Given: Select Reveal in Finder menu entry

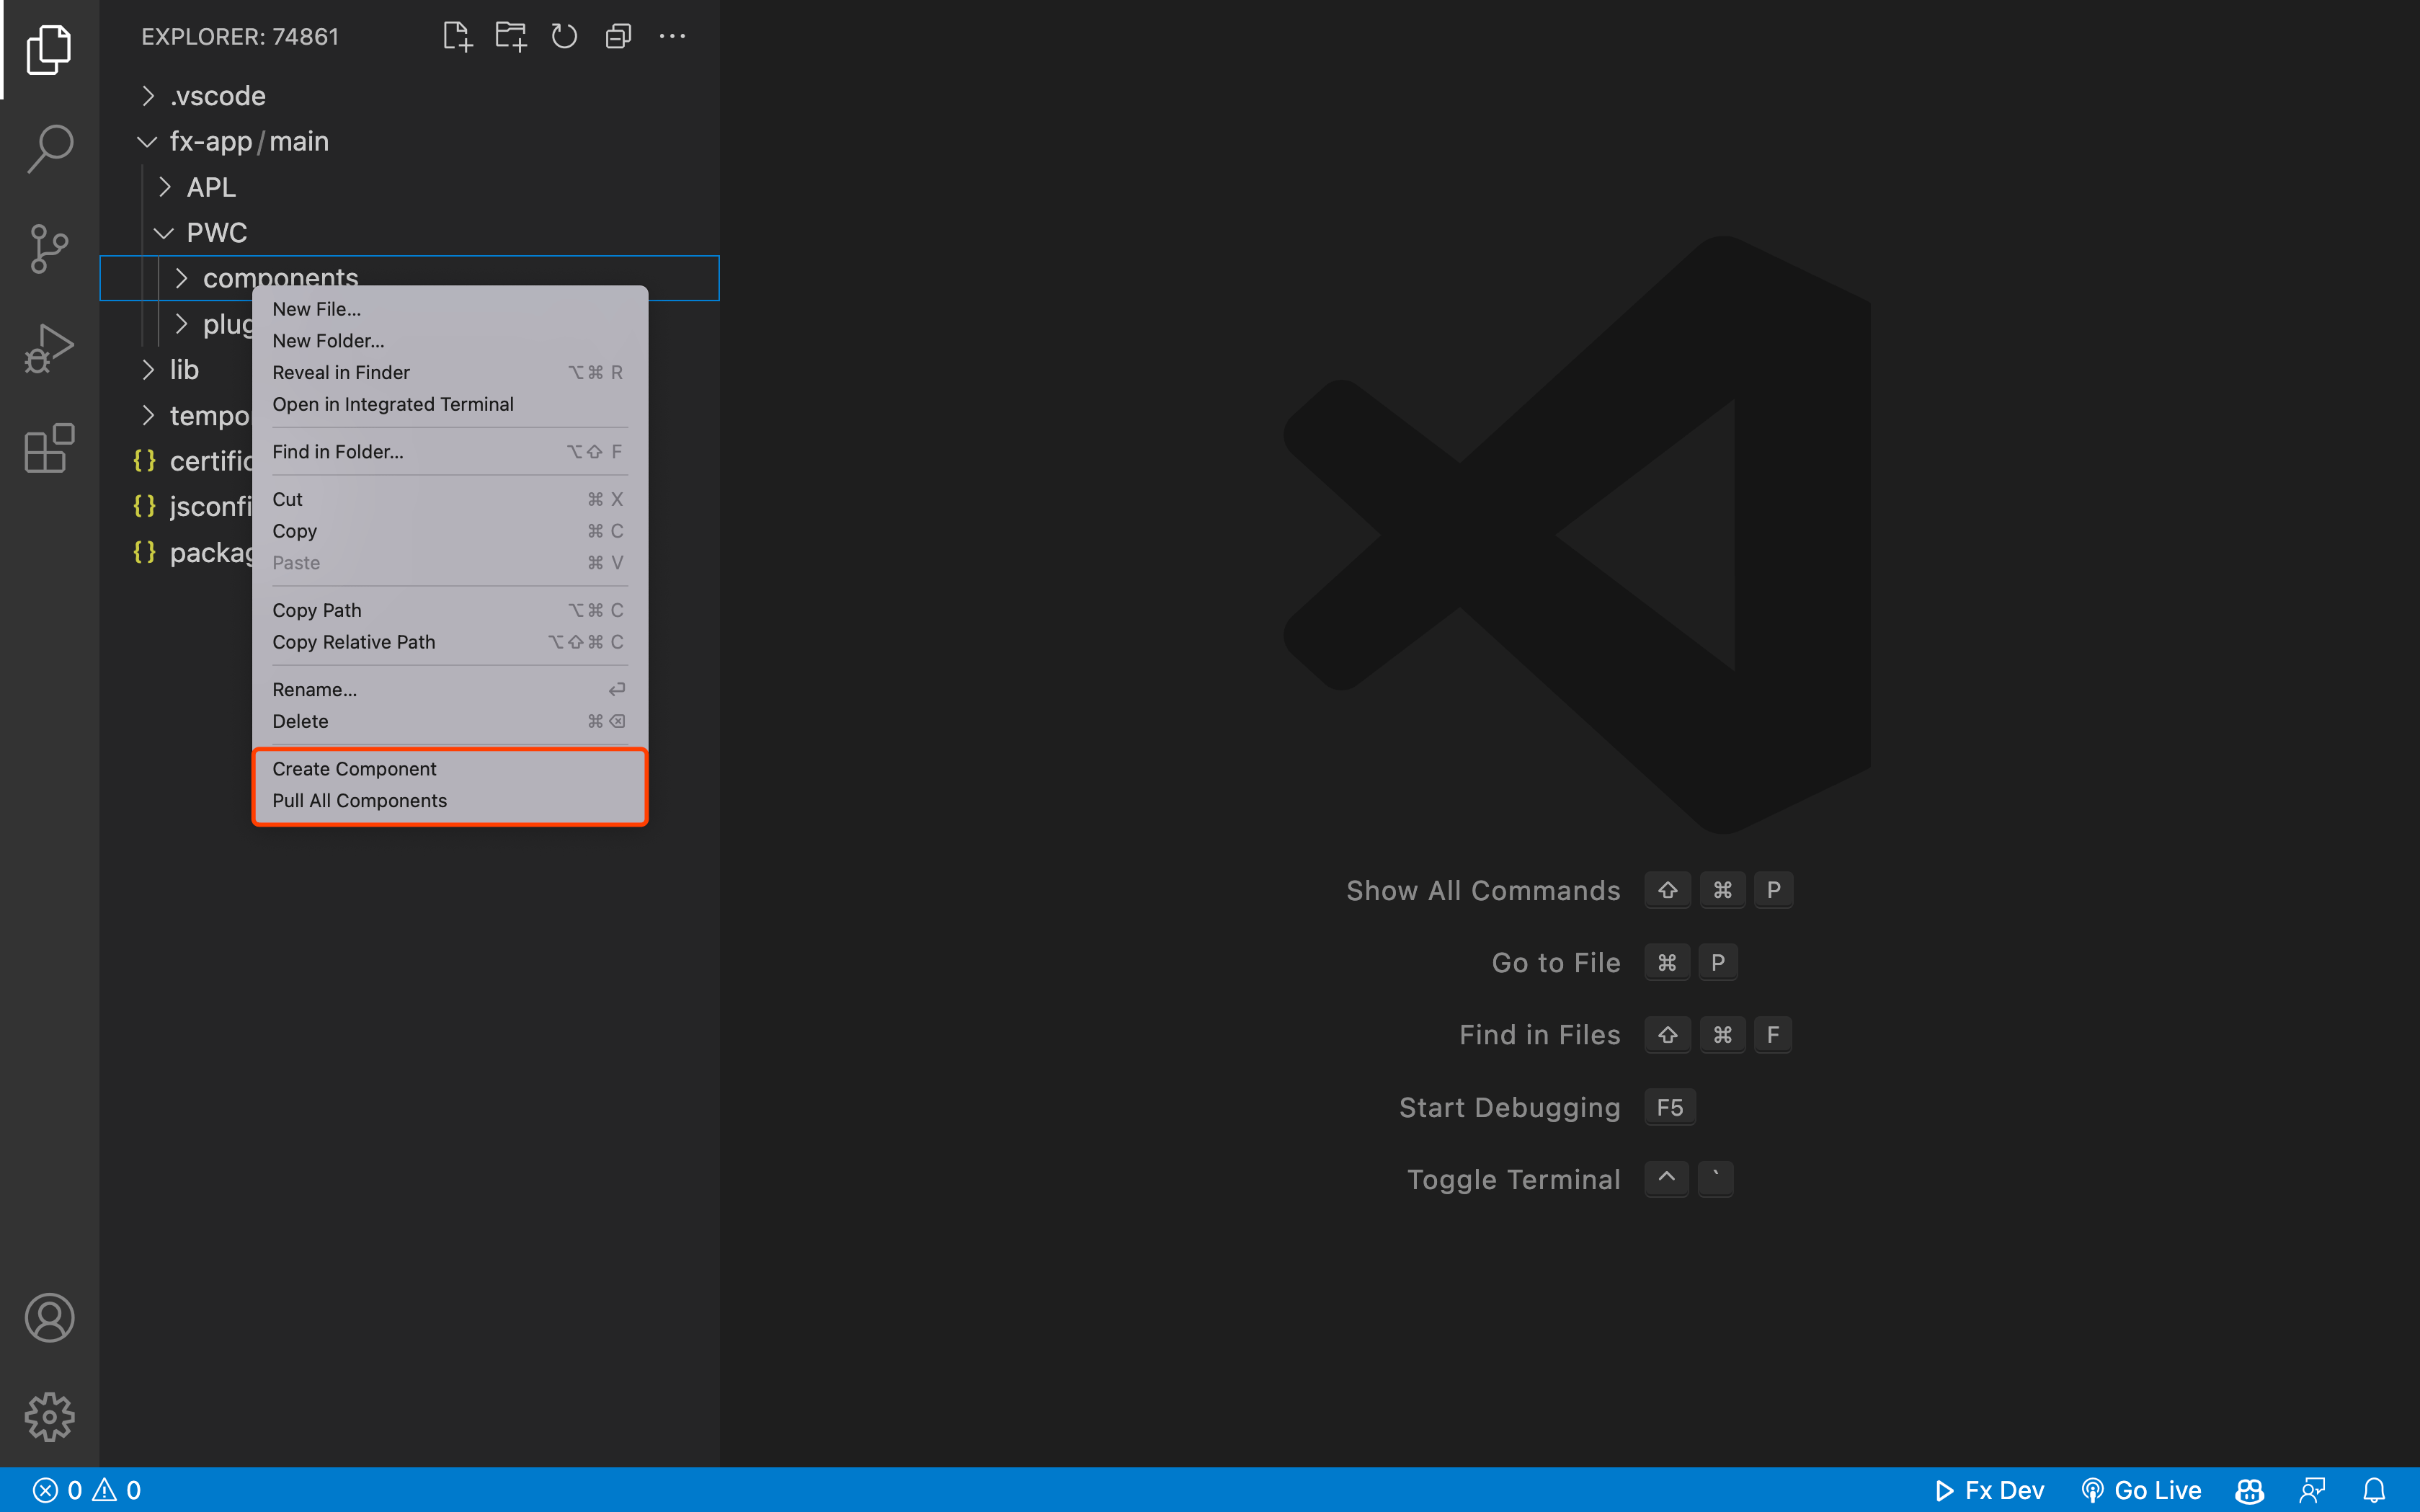Looking at the screenshot, I should [x=450, y=373].
